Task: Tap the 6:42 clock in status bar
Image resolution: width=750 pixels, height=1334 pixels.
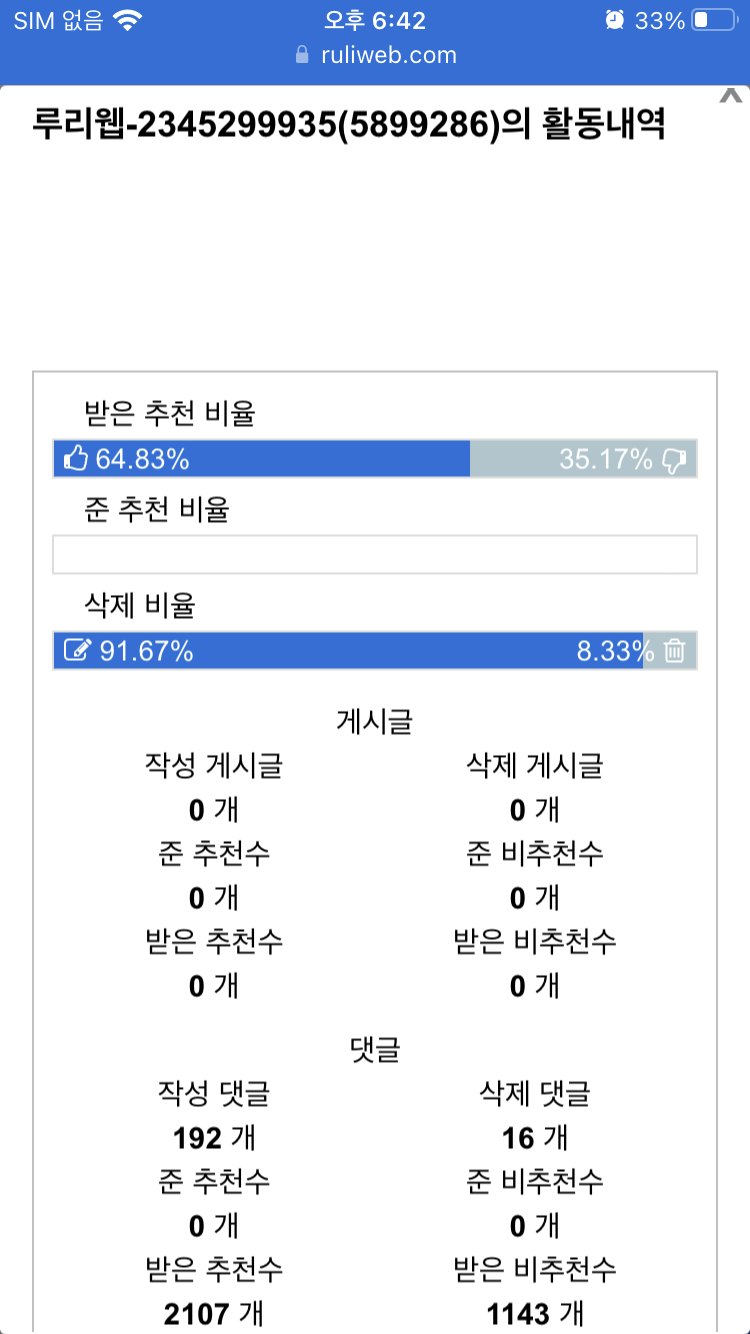Action: tap(375, 20)
